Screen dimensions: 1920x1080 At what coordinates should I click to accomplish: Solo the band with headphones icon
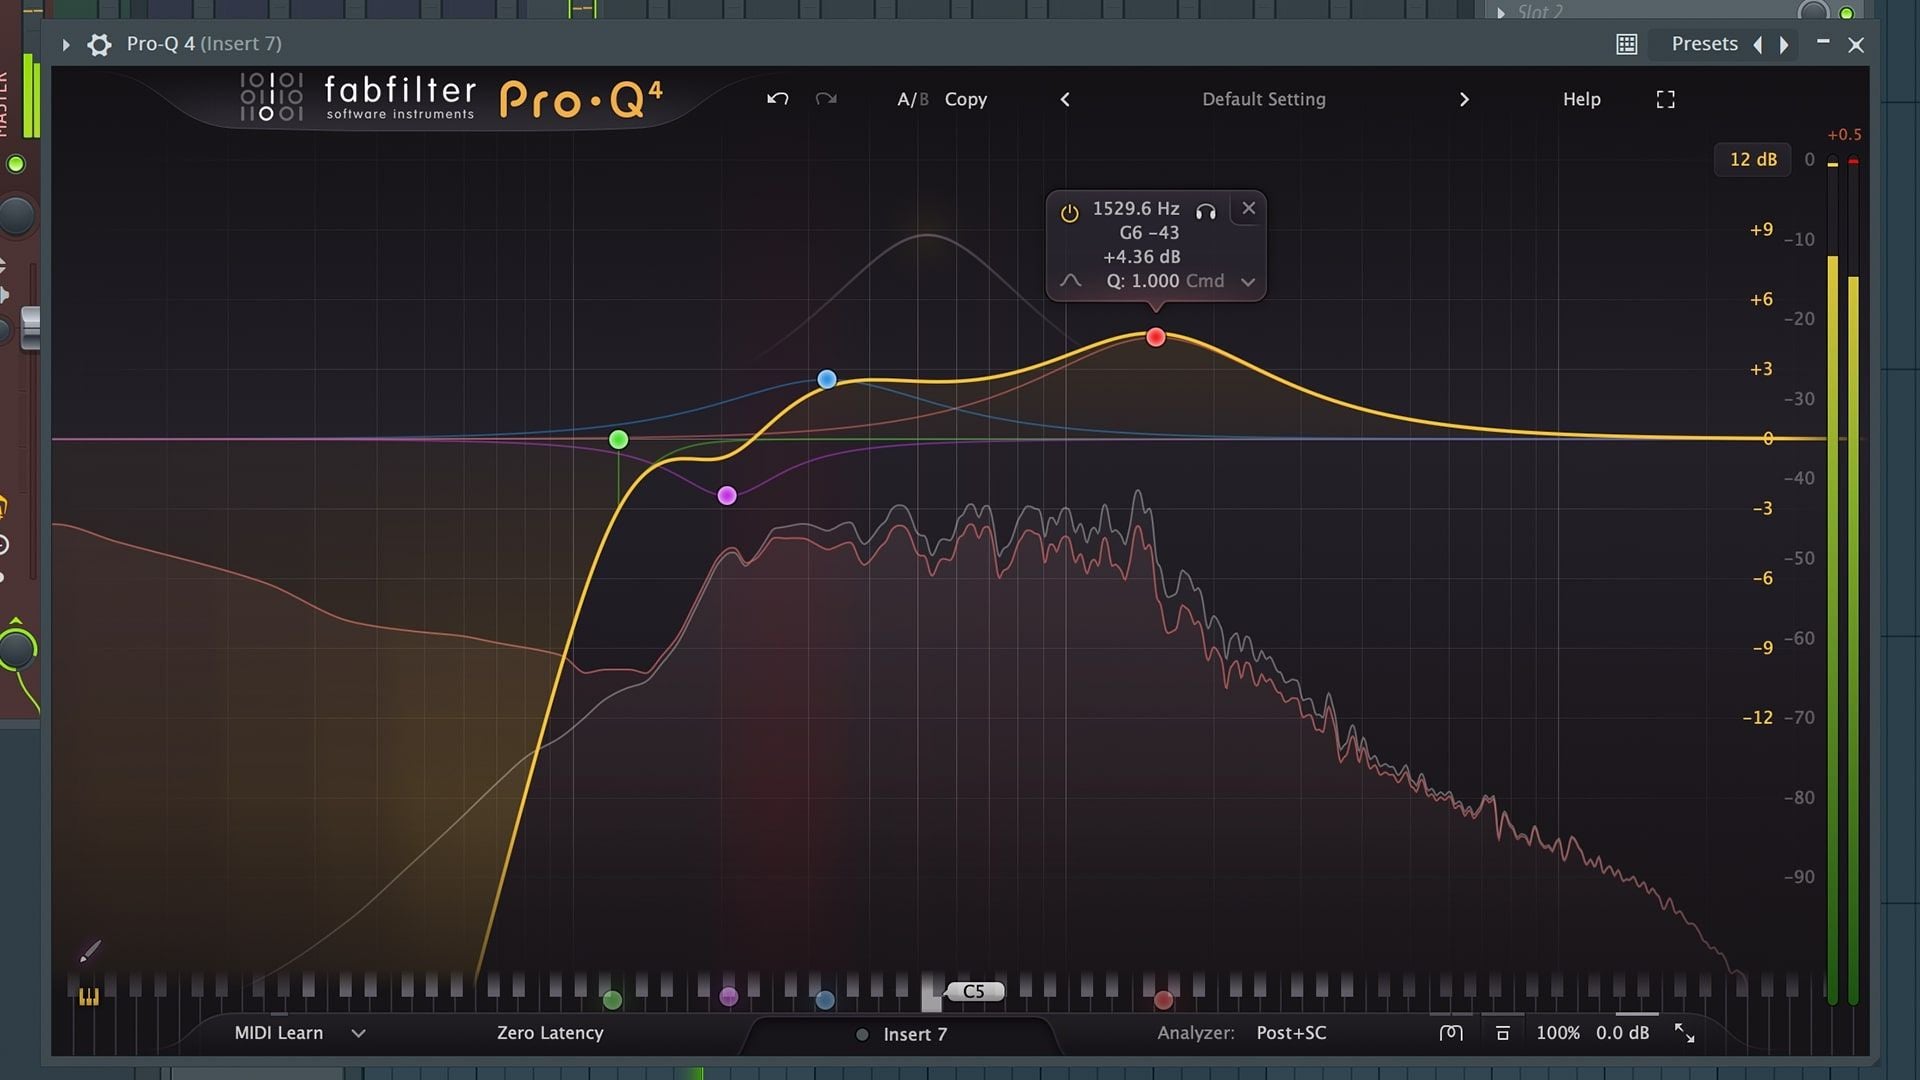click(x=1206, y=210)
